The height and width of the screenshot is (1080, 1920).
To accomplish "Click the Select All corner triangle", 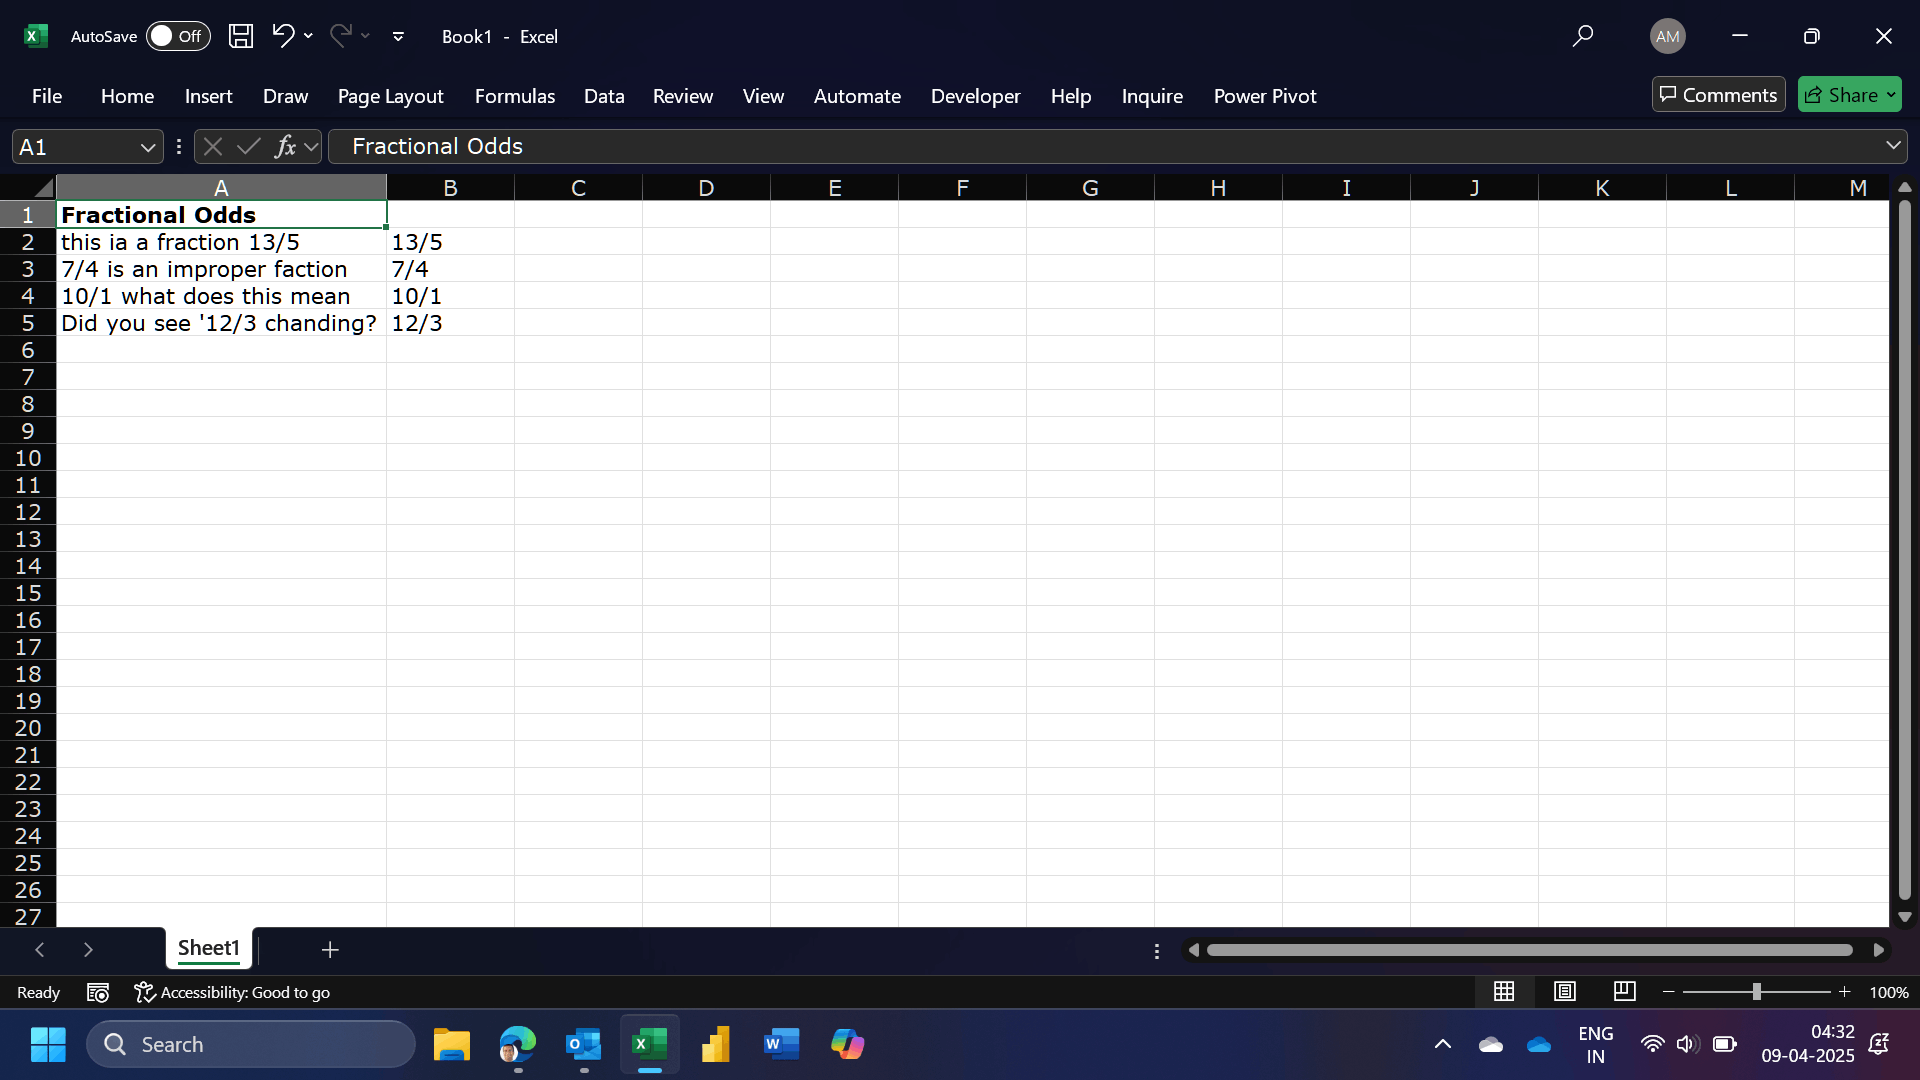I will (42, 188).
